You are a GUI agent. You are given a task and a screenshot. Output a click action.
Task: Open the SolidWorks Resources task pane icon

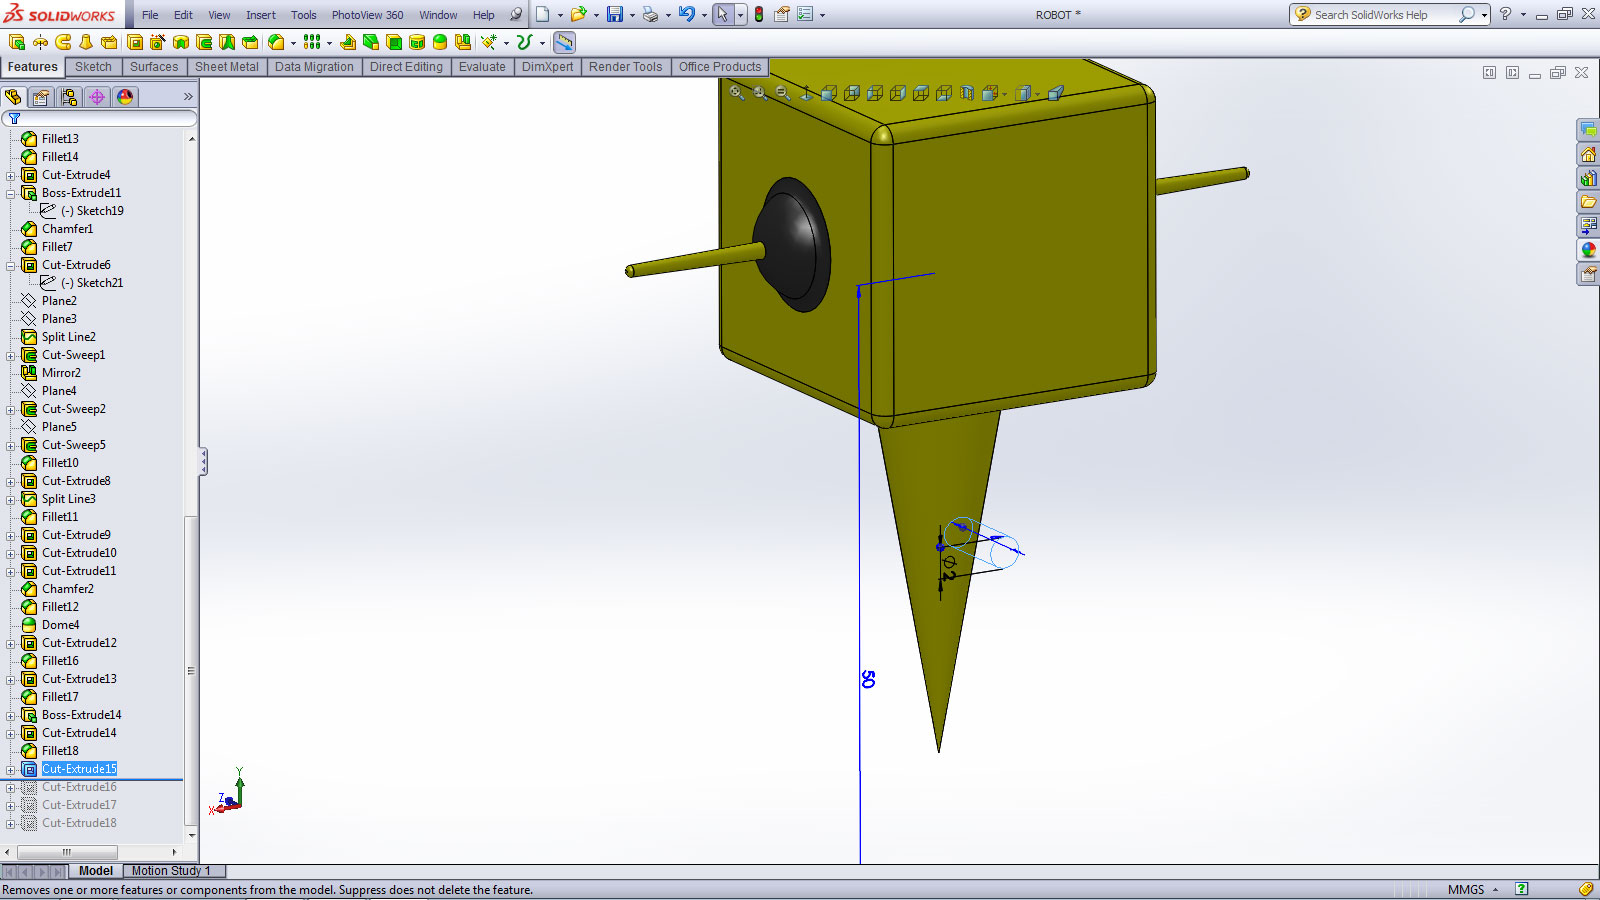click(1588, 154)
